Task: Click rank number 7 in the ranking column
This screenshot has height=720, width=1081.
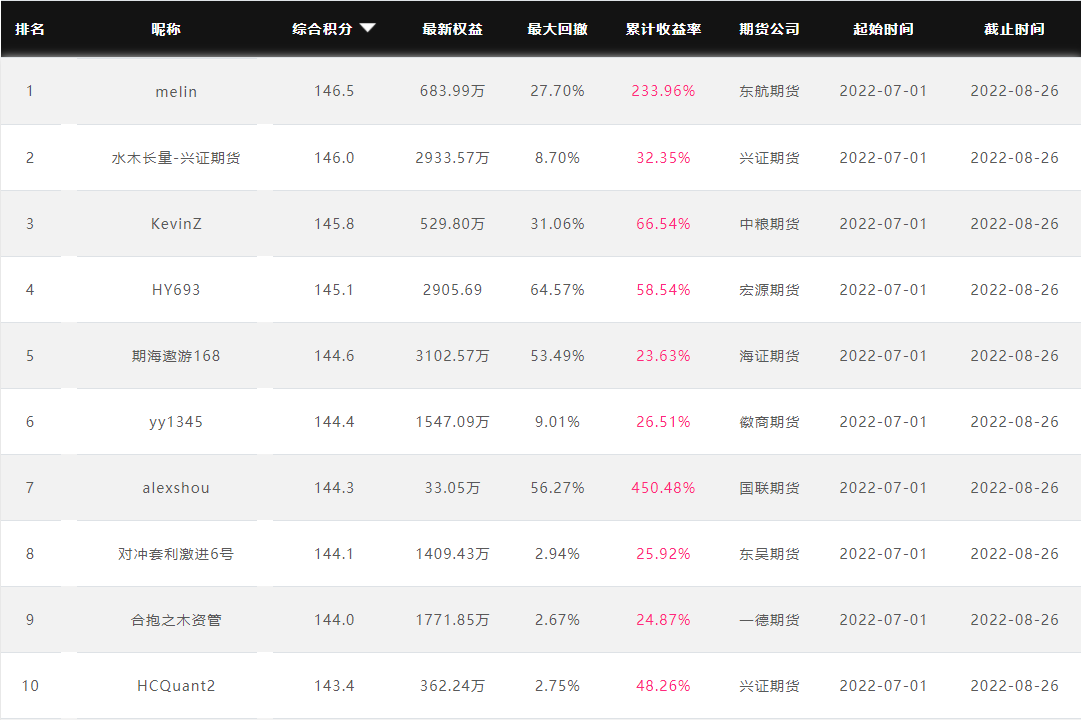Action: coord(30,488)
